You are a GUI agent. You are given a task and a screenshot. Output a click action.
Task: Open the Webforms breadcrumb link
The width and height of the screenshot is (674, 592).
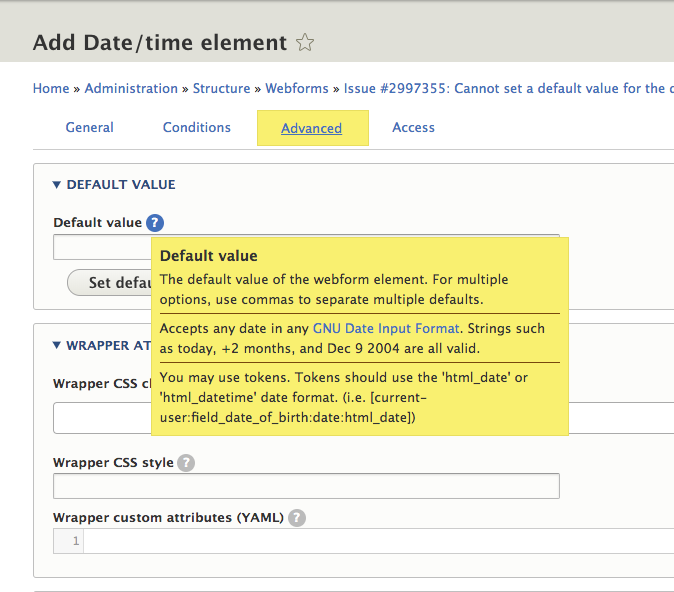click(x=297, y=89)
